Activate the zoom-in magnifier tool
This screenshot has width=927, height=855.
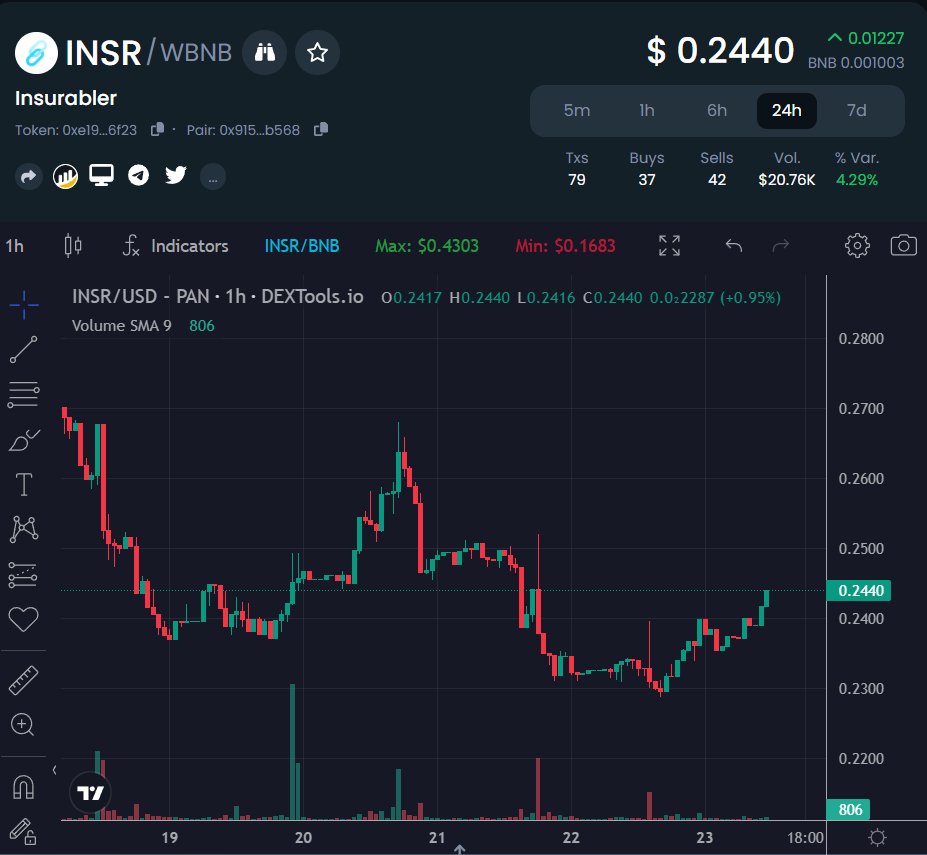(23, 724)
